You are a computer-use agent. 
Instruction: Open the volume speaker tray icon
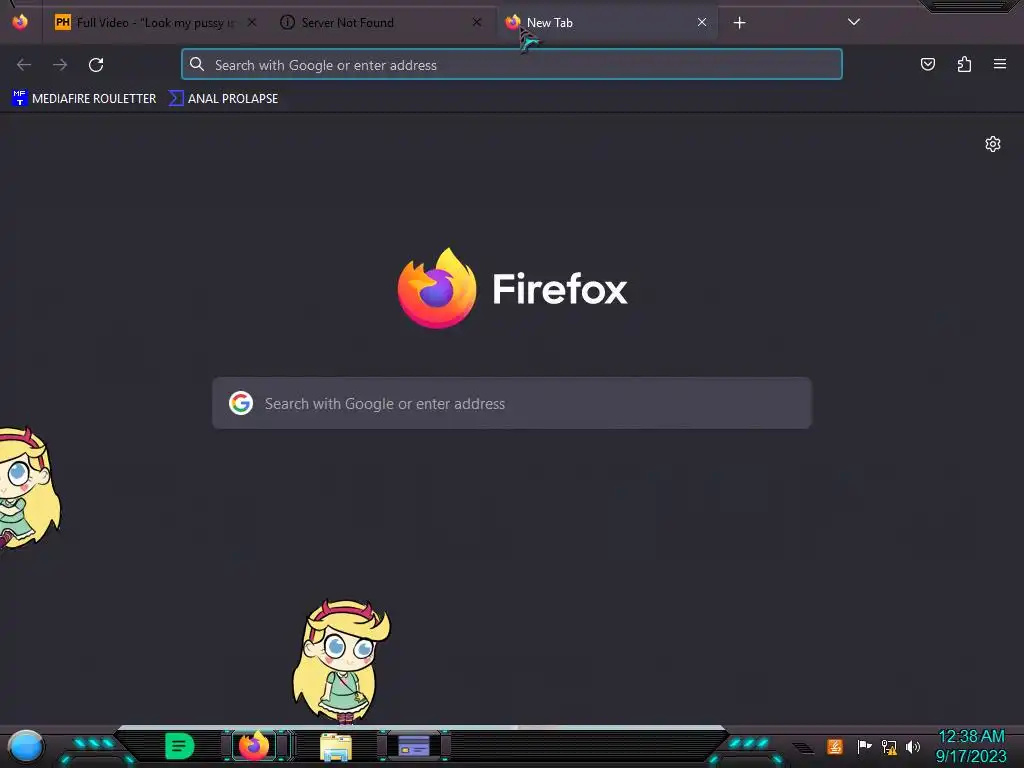pos(913,746)
